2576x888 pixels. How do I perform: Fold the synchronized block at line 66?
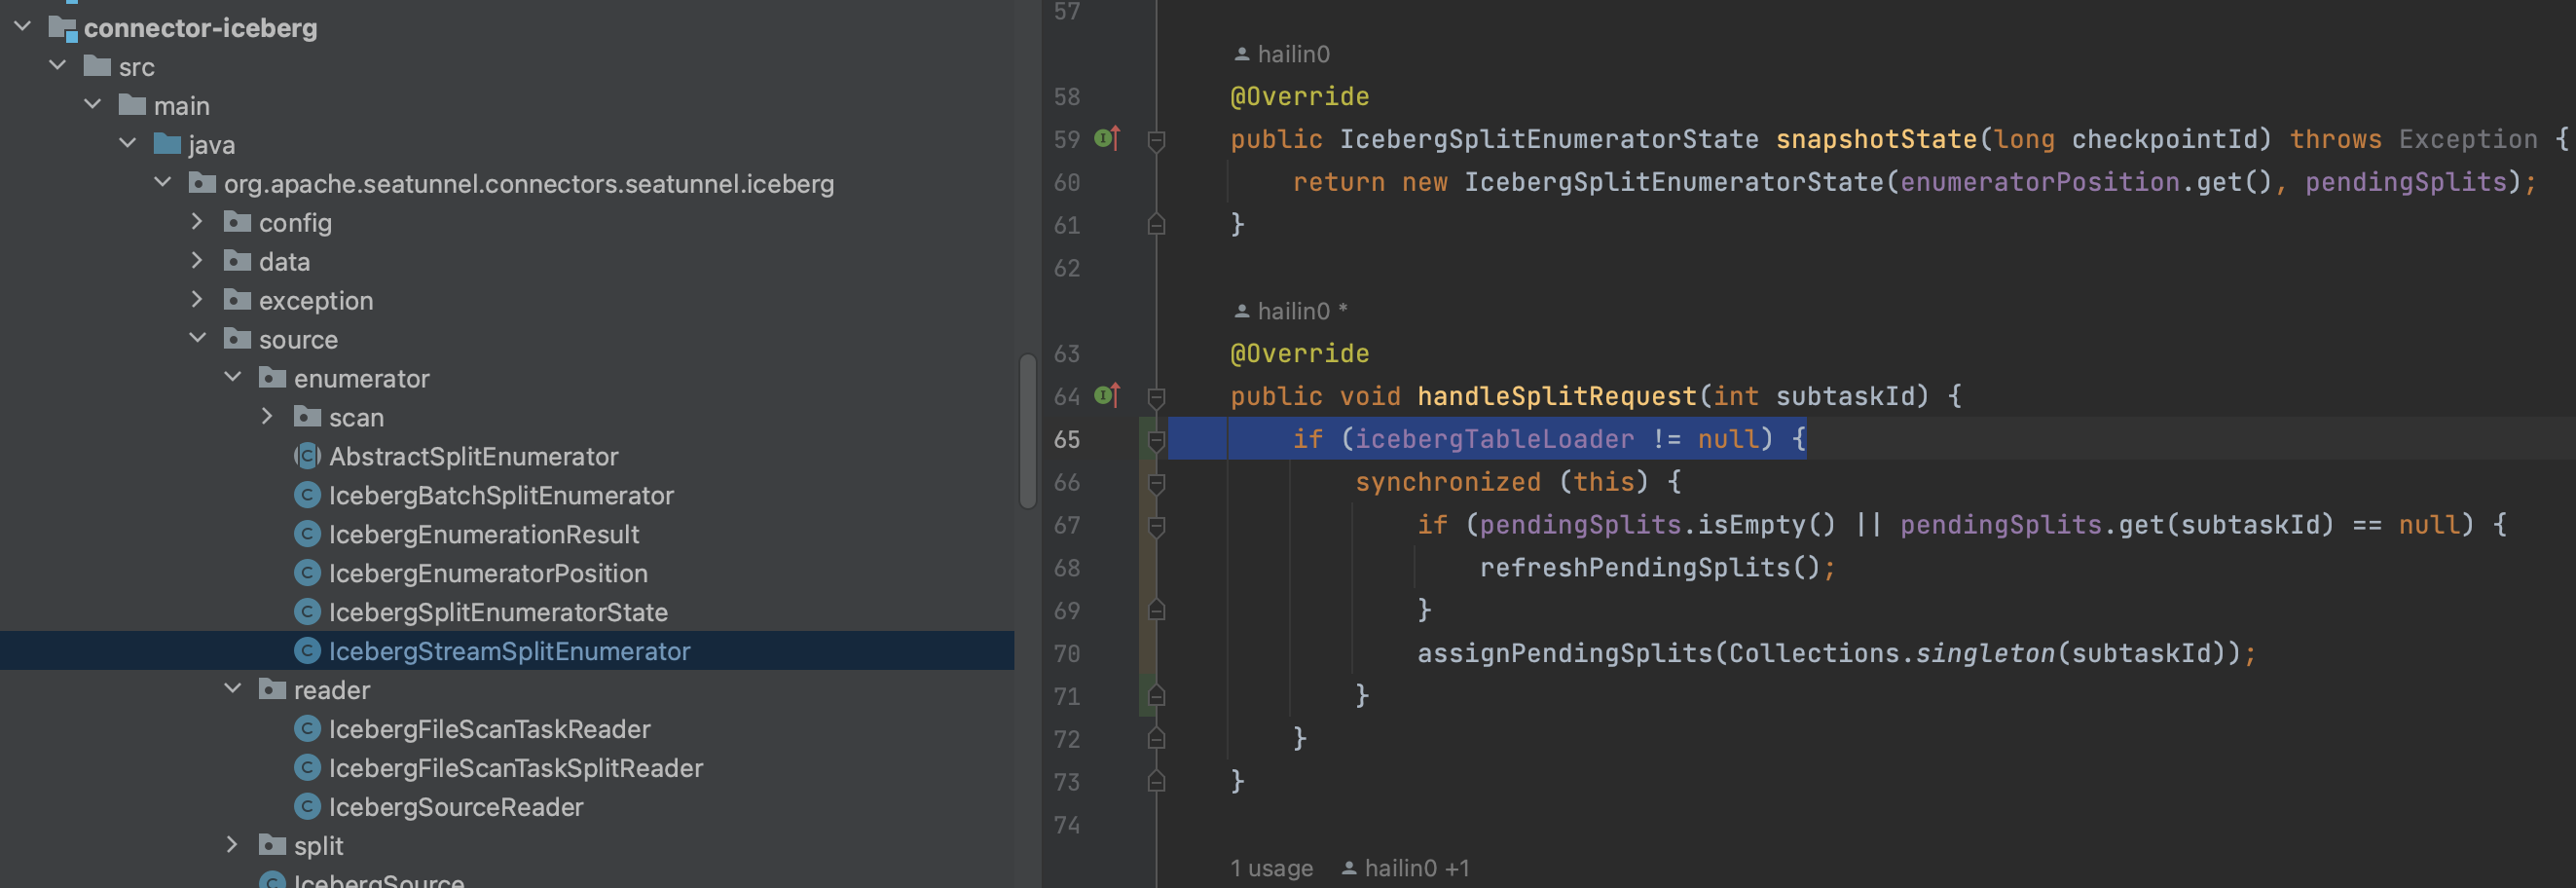point(1156,481)
